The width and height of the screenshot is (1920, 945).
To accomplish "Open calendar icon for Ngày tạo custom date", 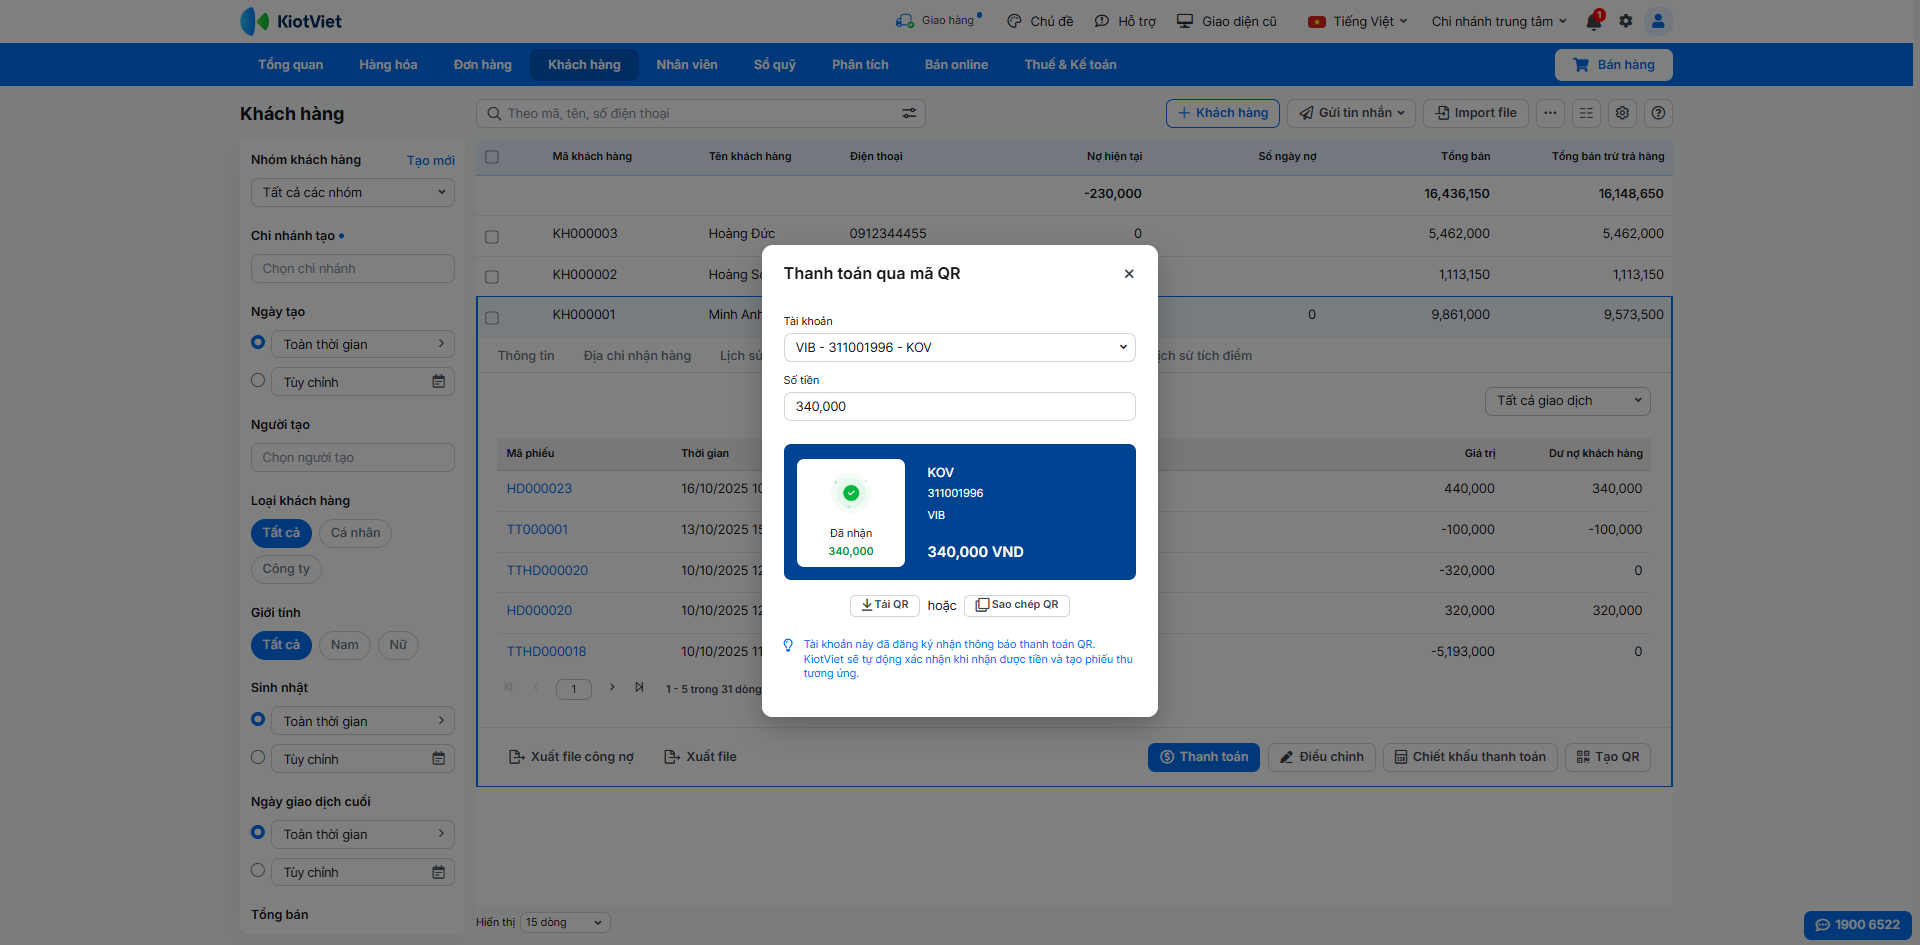I will pyautogui.click(x=438, y=382).
